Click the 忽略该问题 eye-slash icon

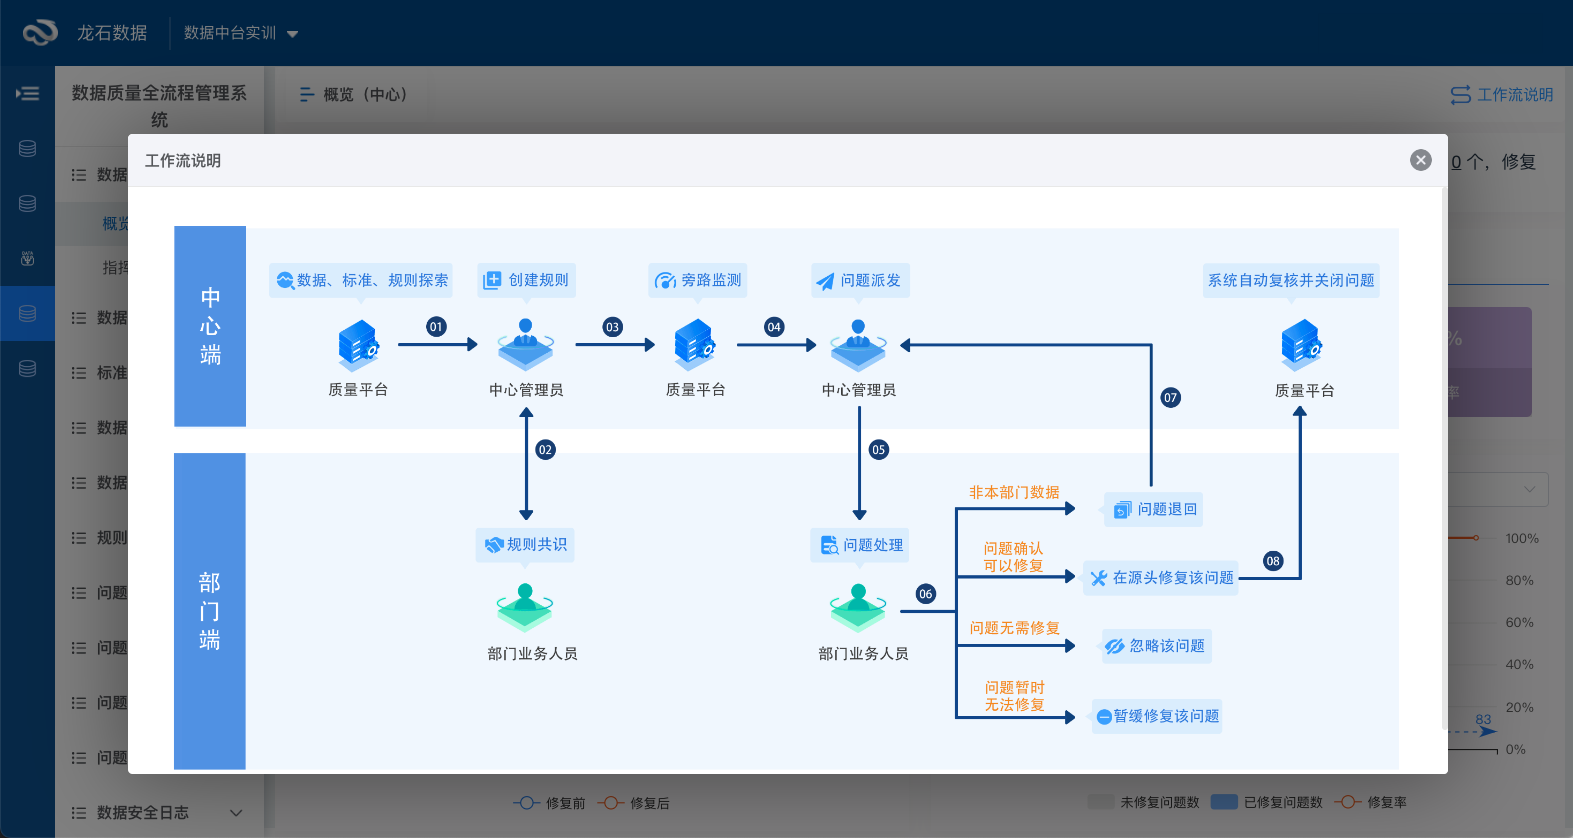pyautogui.click(x=1114, y=646)
